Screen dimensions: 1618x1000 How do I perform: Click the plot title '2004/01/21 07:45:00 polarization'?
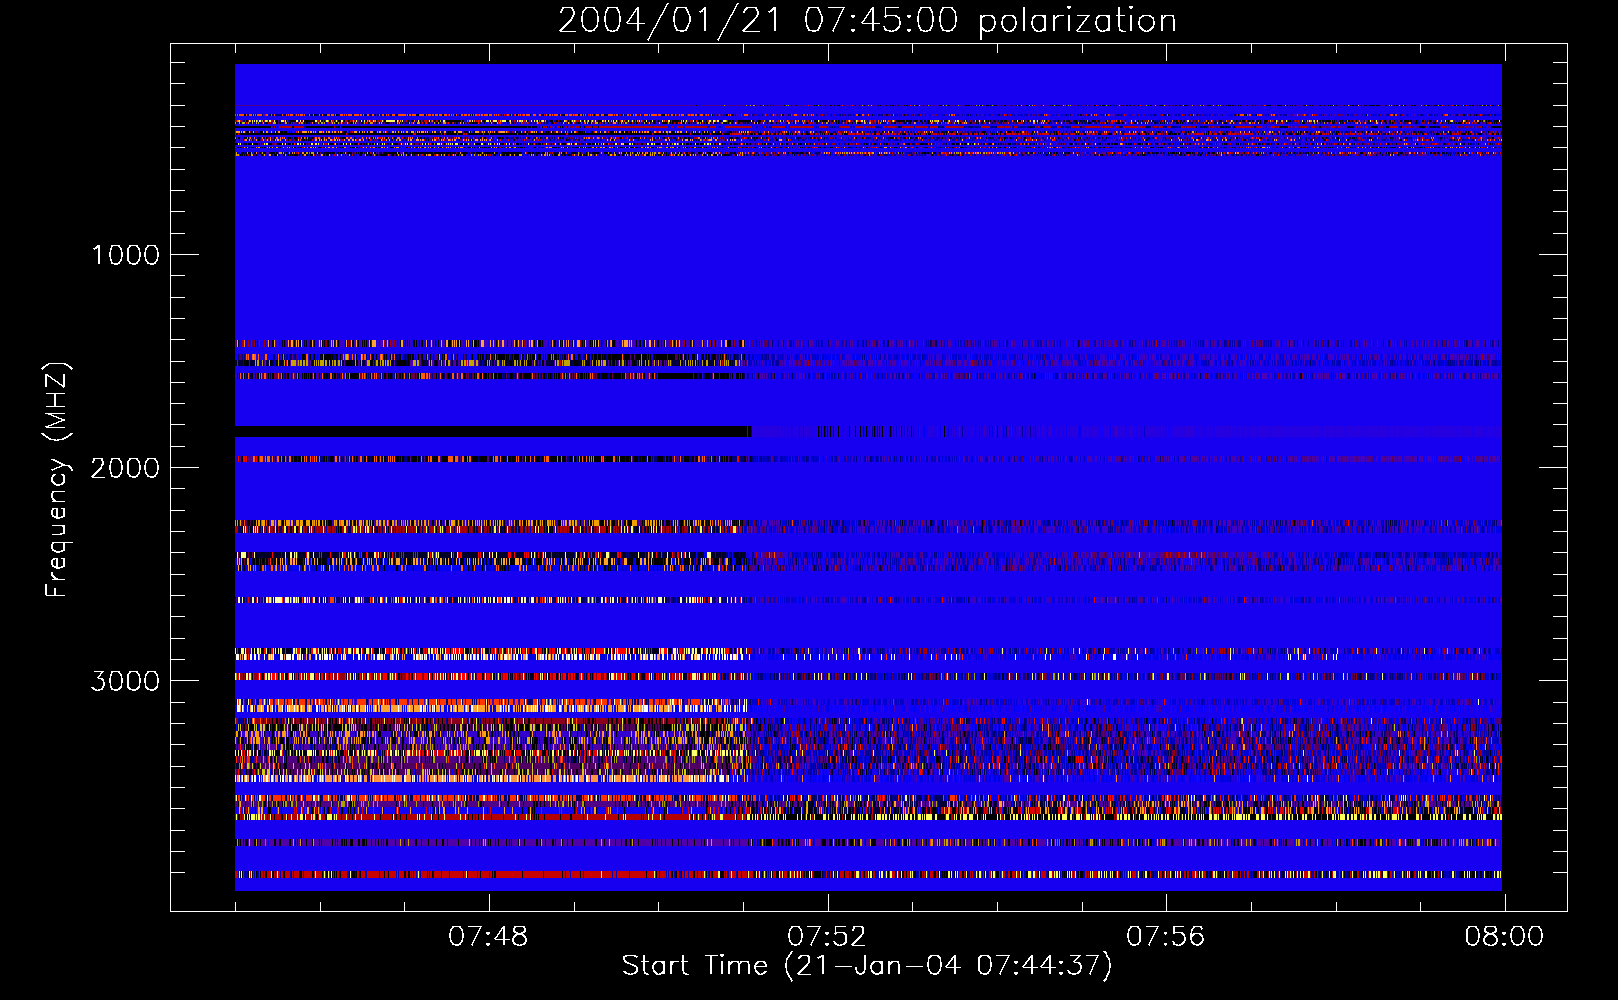click(867, 21)
